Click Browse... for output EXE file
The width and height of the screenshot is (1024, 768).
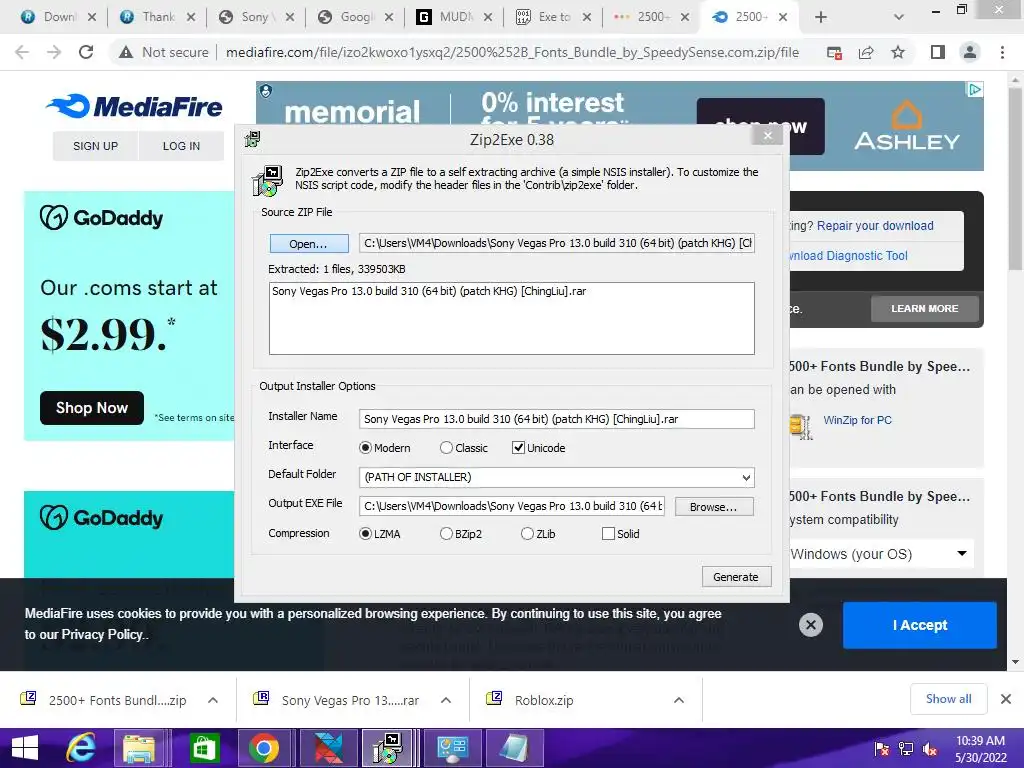point(713,507)
